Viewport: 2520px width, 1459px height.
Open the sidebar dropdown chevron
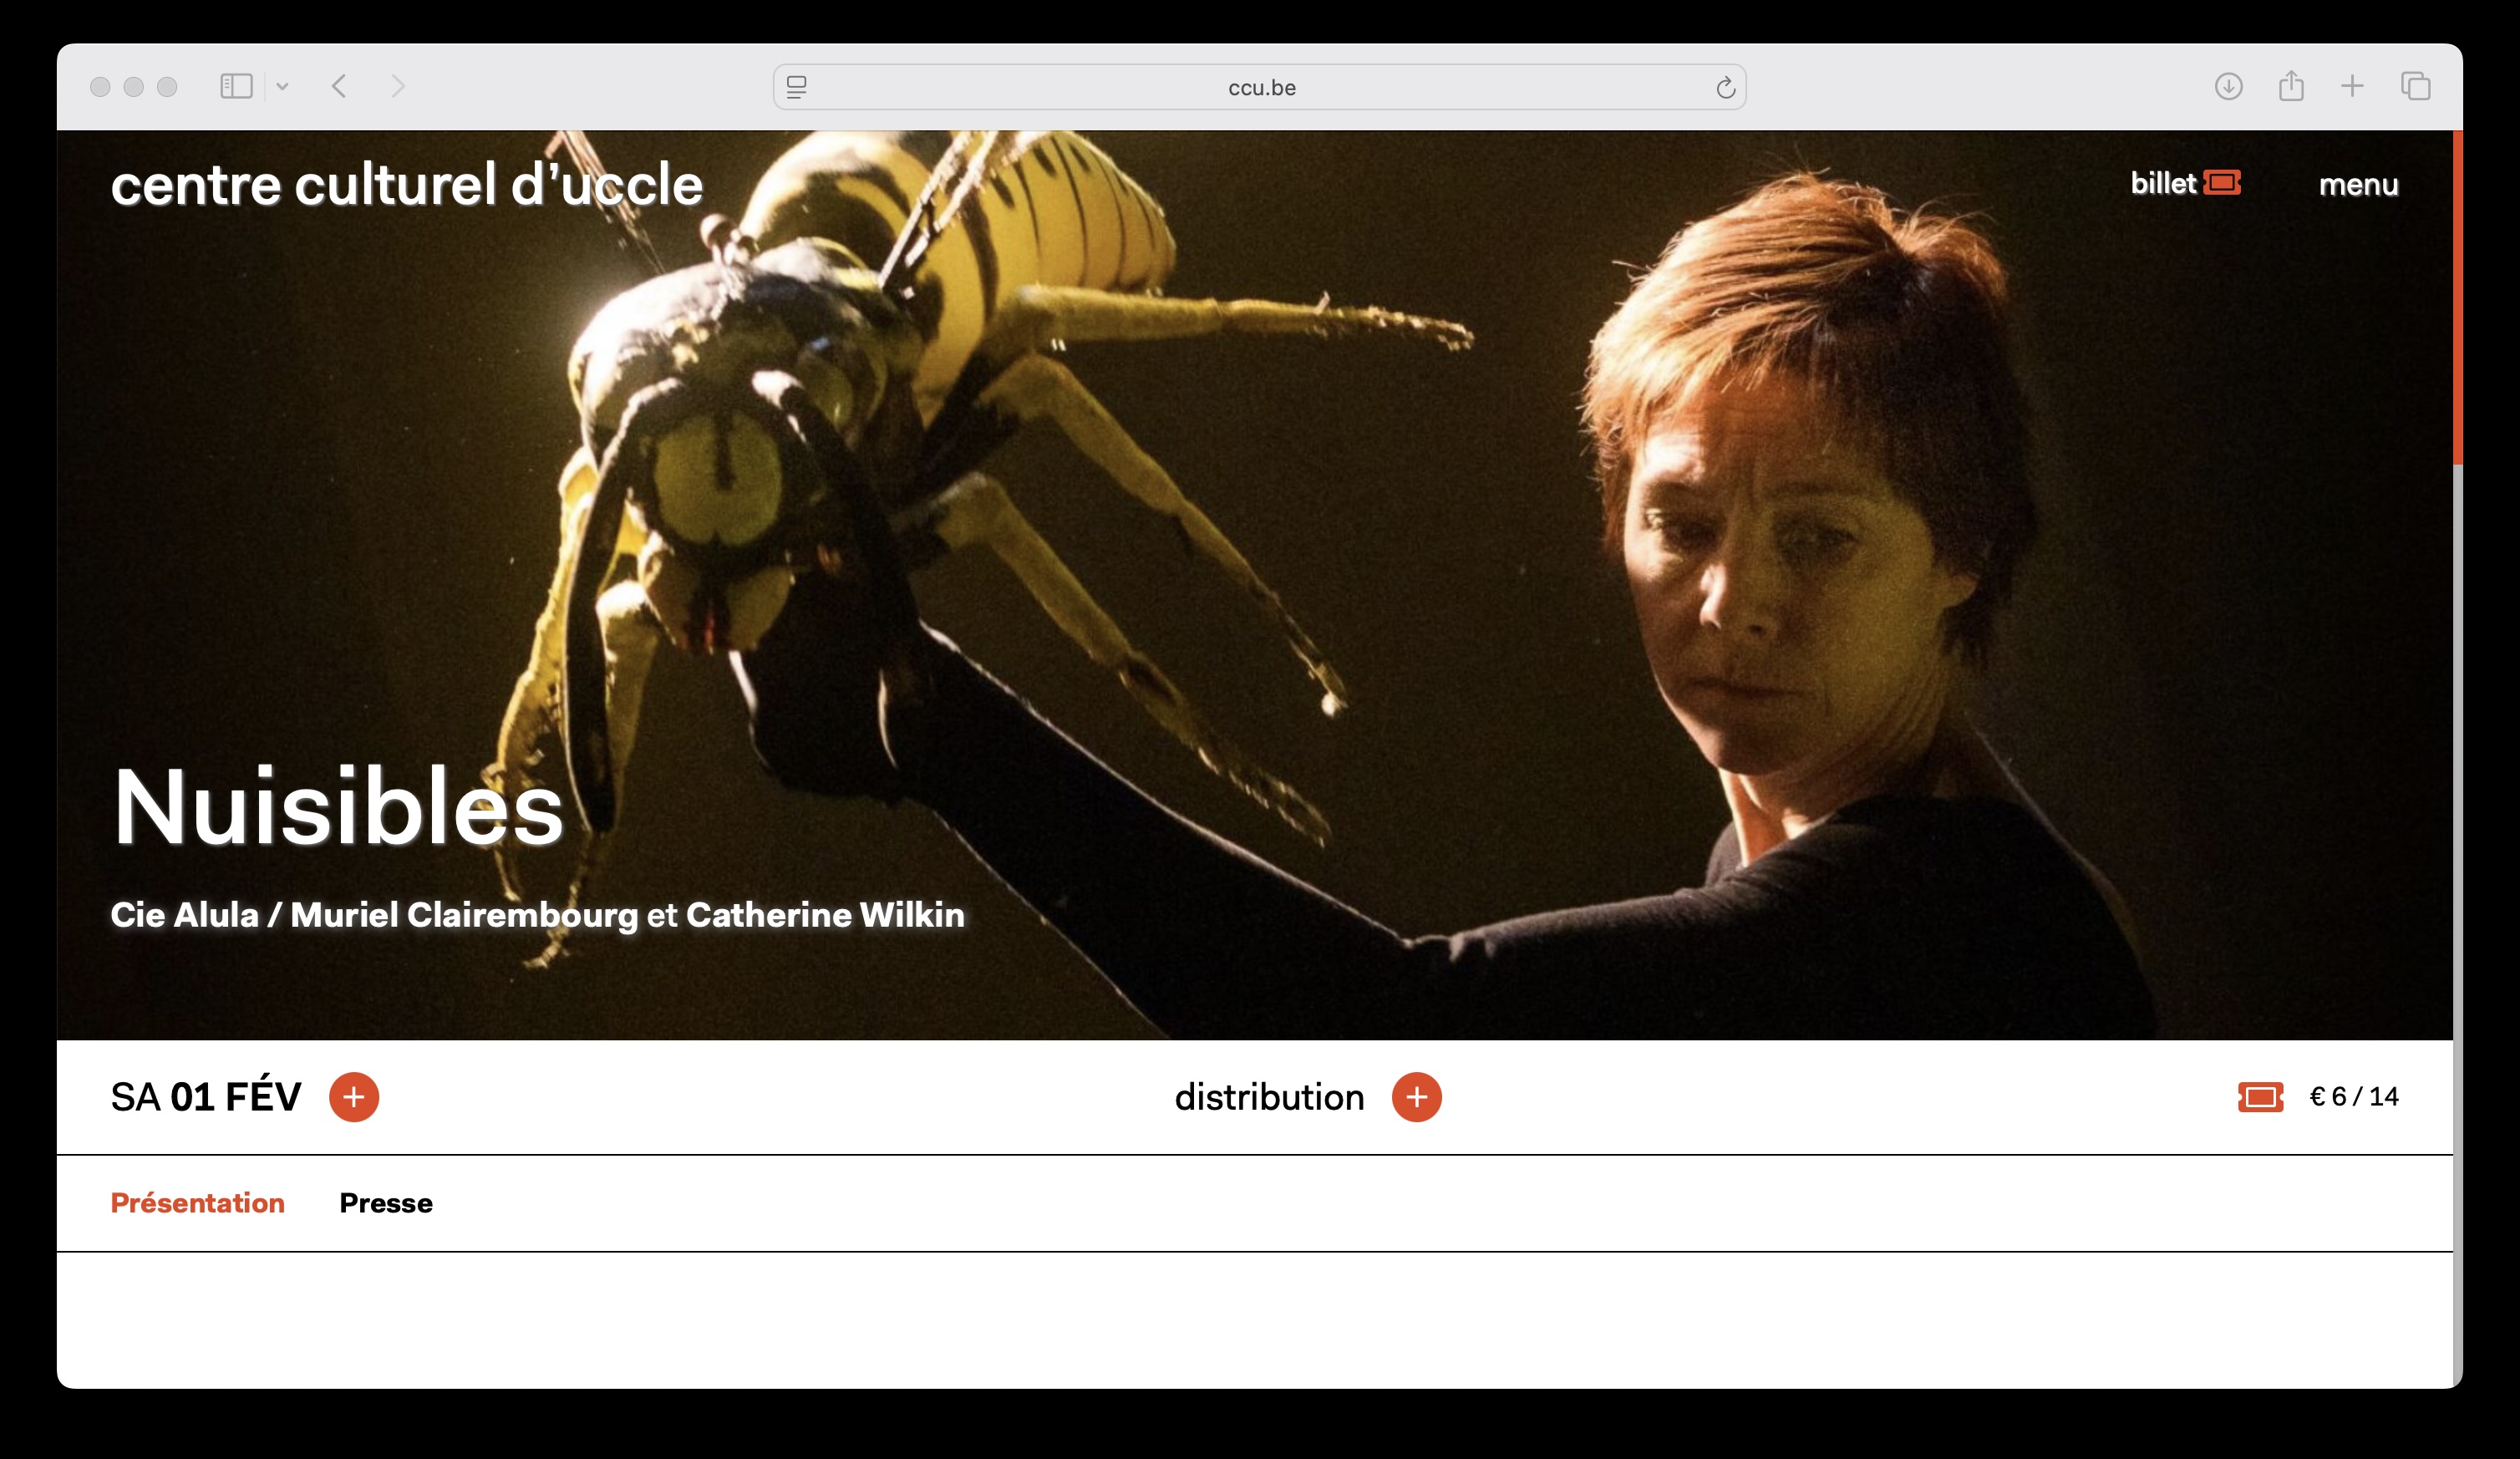click(x=283, y=87)
